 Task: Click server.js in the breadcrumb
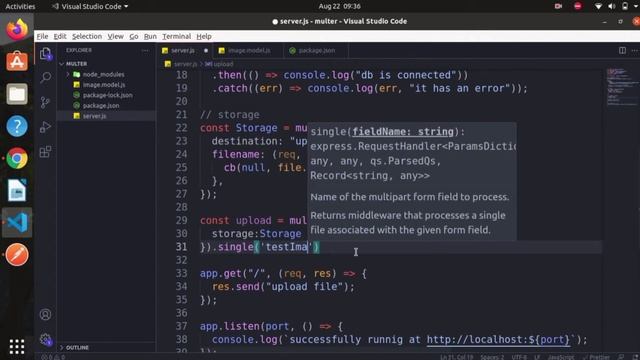coord(185,64)
